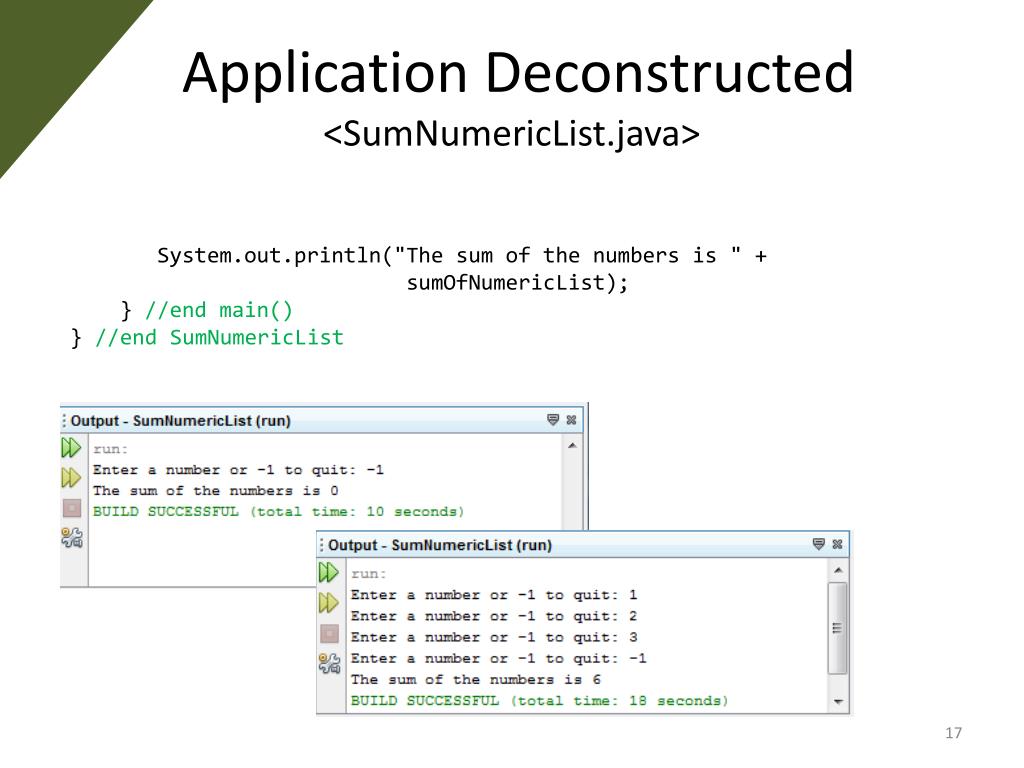Click the '<SumNumericList.java>' subtitle
The height and width of the screenshot is (768, 1024).
[x=511, y=134]
